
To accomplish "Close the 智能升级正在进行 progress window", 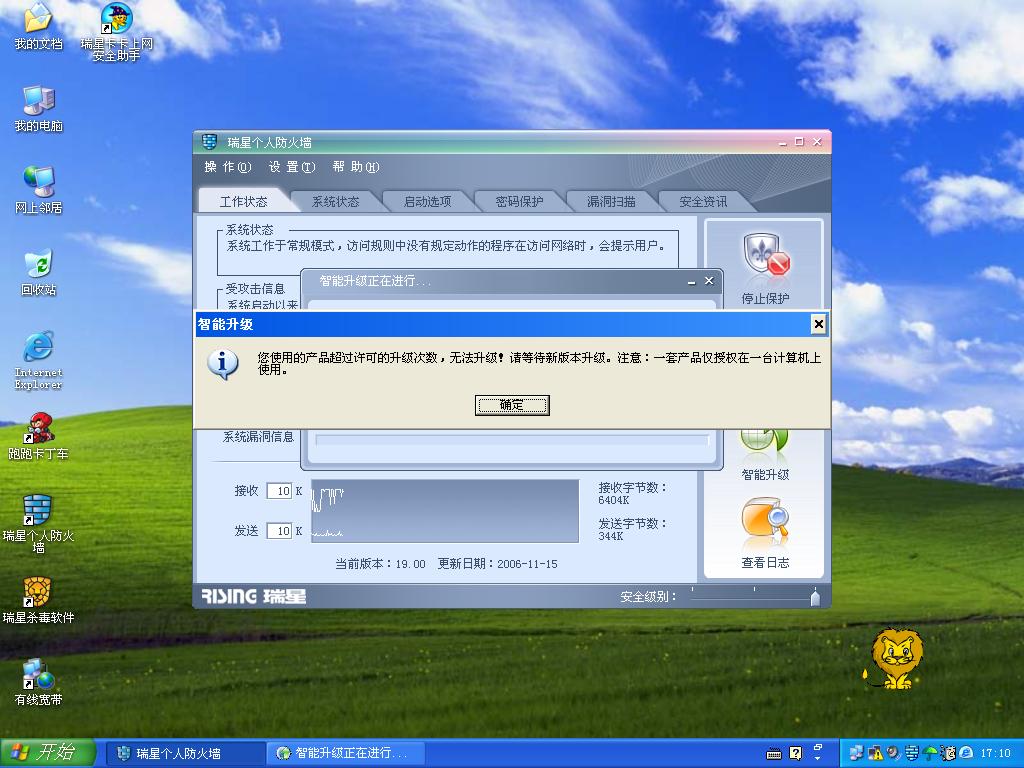I will [x=709, y=281].
